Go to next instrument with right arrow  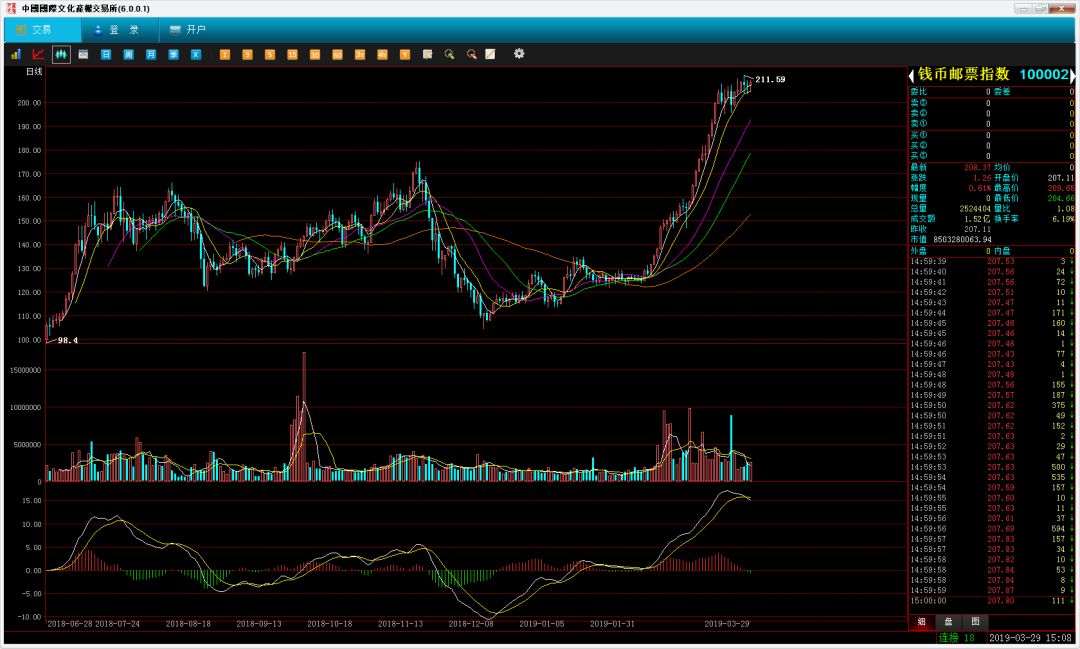point(1071,75)
